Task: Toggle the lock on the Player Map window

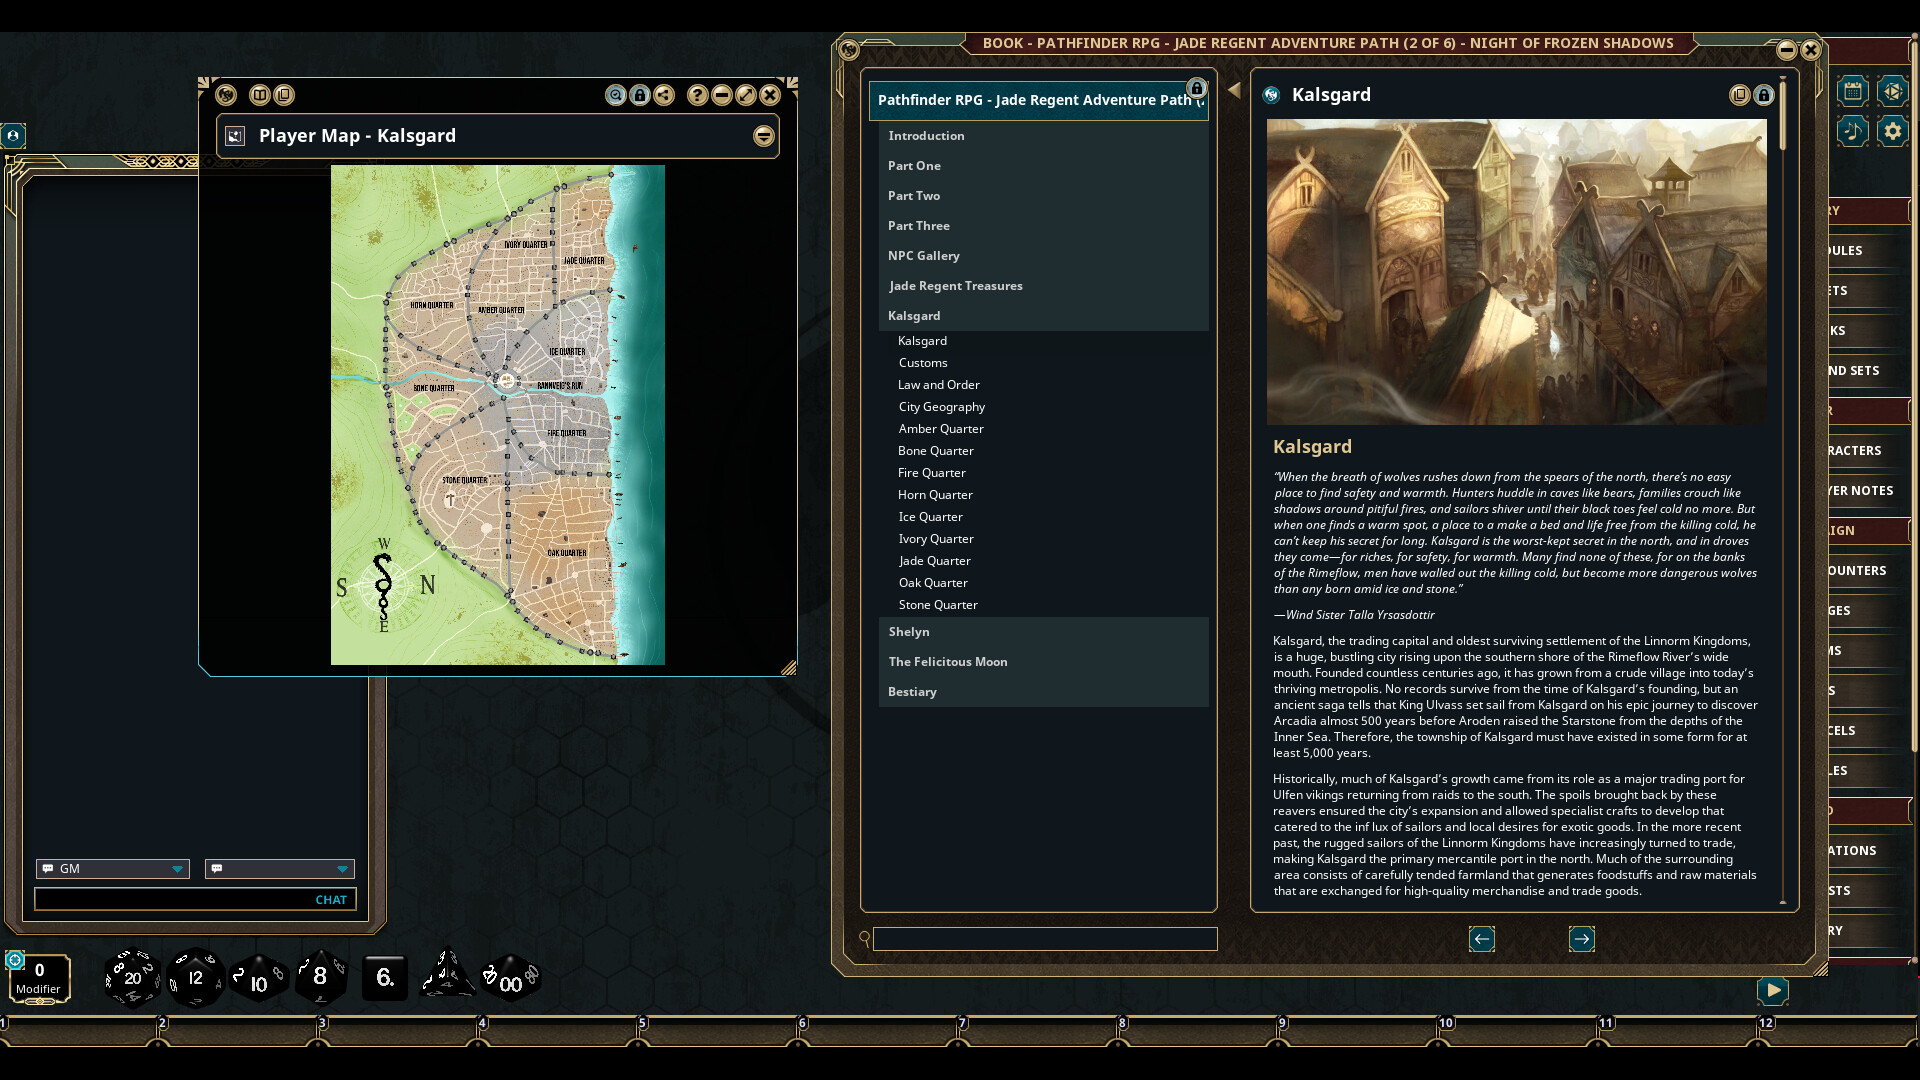Action: tap(641, 95)
